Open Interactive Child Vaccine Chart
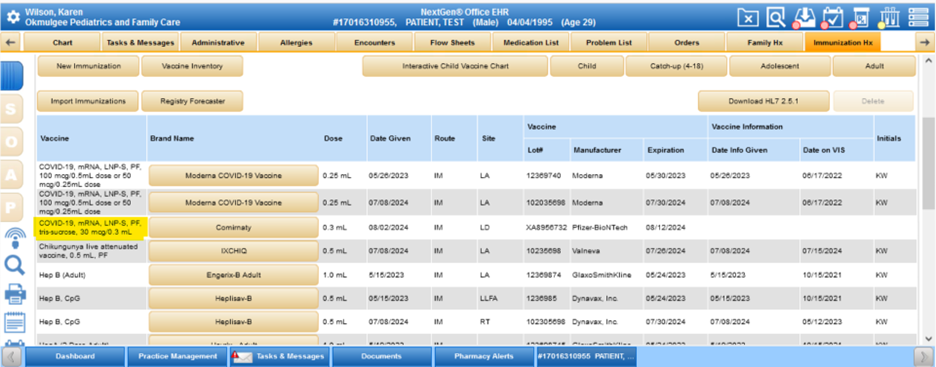 tap(455, 66)
